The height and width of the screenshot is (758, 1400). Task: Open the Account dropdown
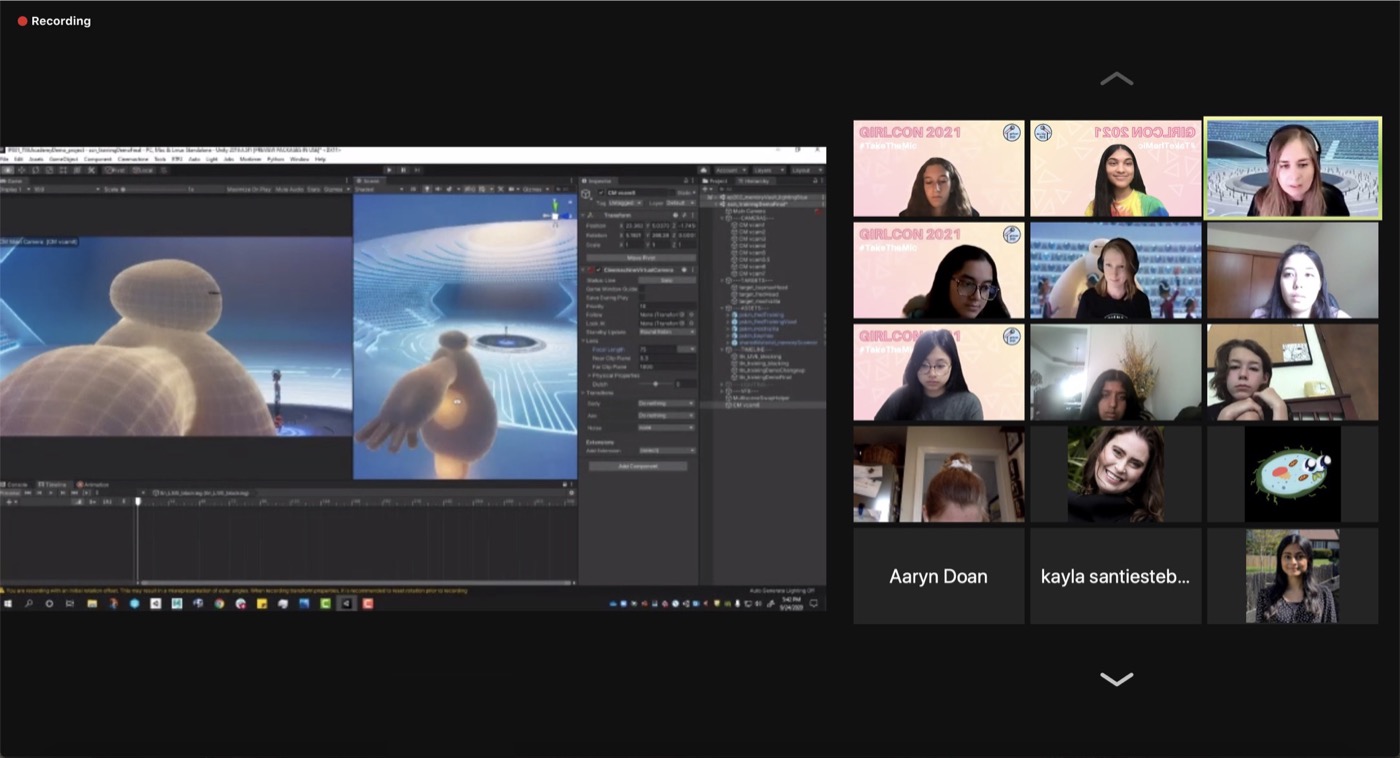(729, 170)
